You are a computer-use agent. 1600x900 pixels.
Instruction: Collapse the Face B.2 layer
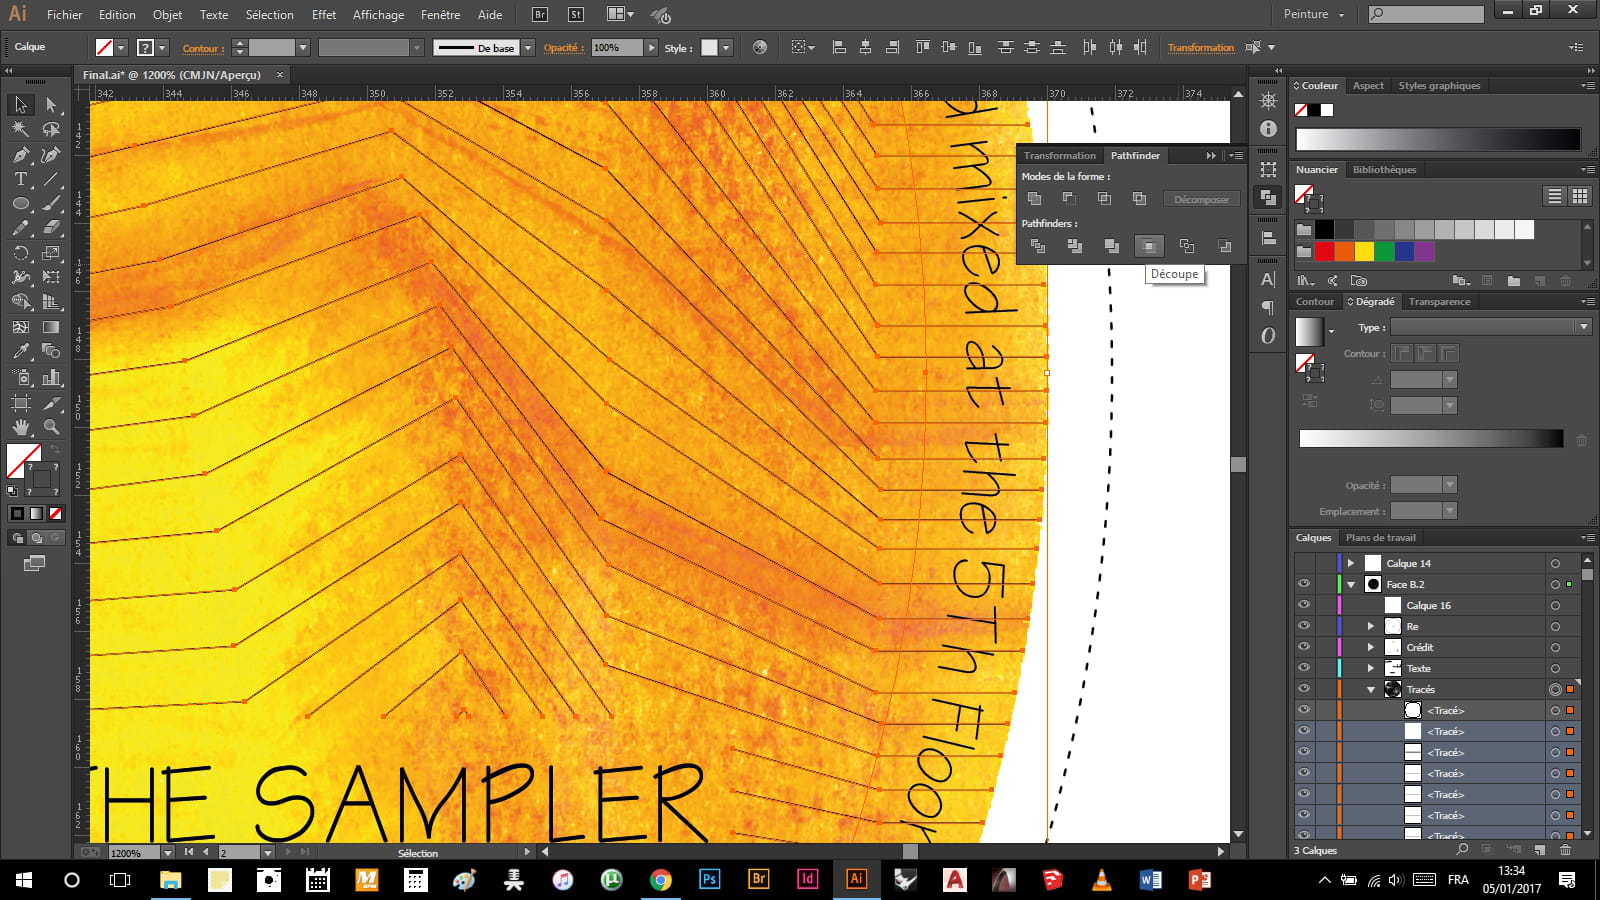1351,585
